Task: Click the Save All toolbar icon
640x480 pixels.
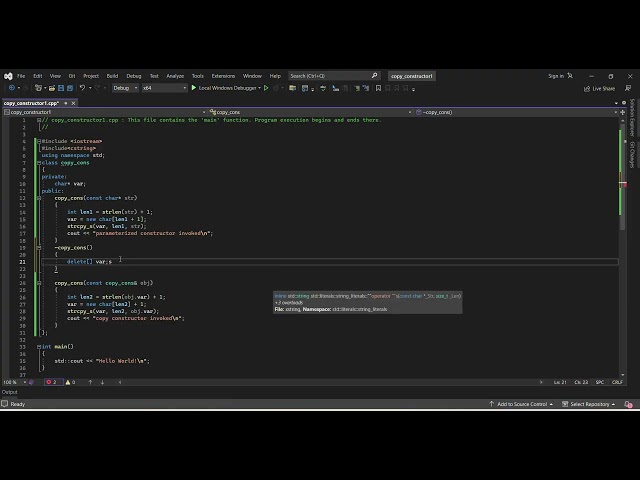Action: 70,88
